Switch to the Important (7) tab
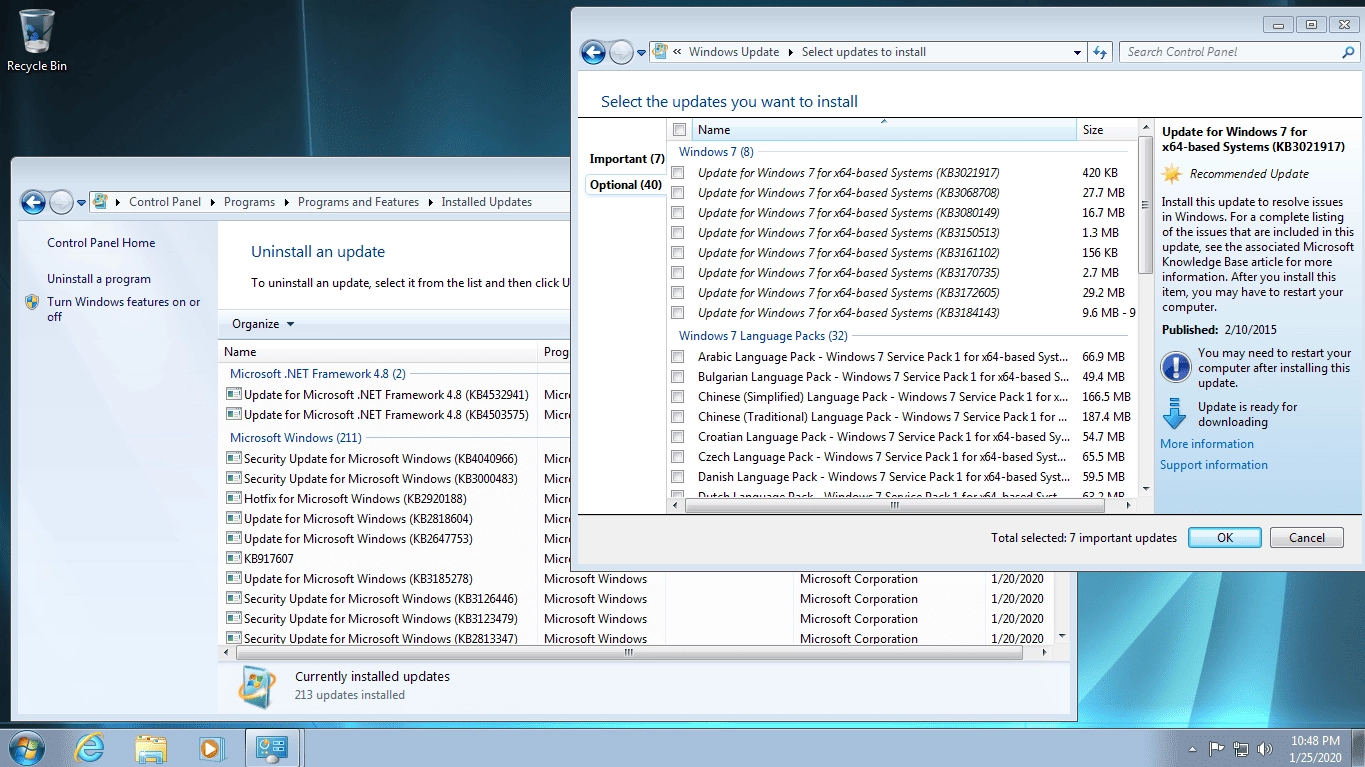This screenshot has width=1365, height=767. pyautogui.click(x=627, y=159)
